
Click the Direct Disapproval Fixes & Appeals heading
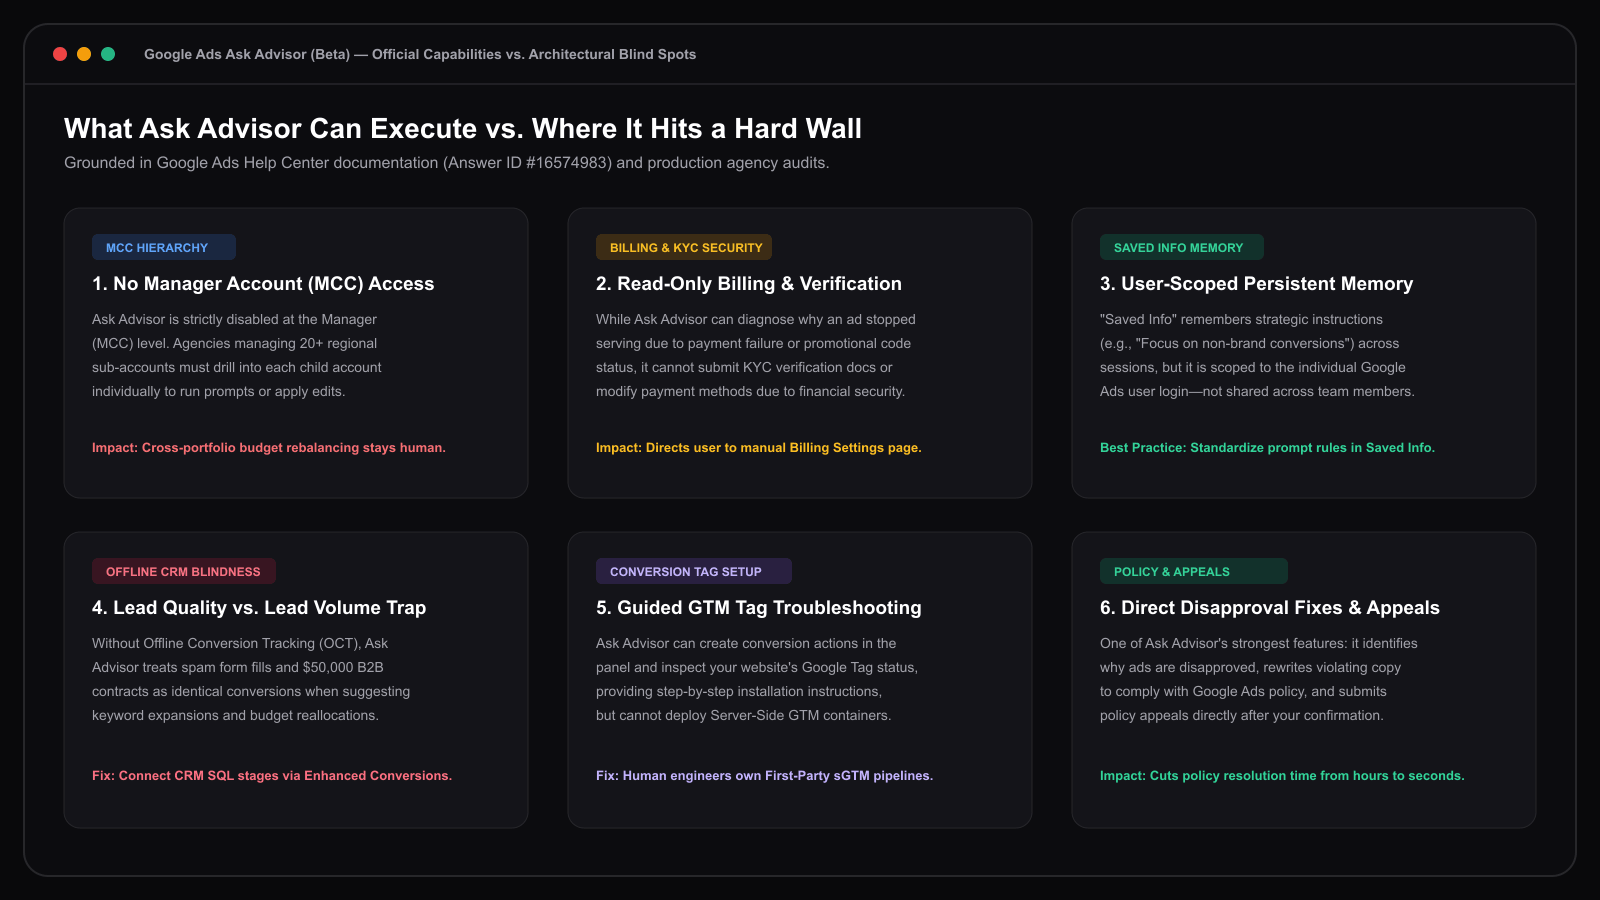tap(1270, 608)
